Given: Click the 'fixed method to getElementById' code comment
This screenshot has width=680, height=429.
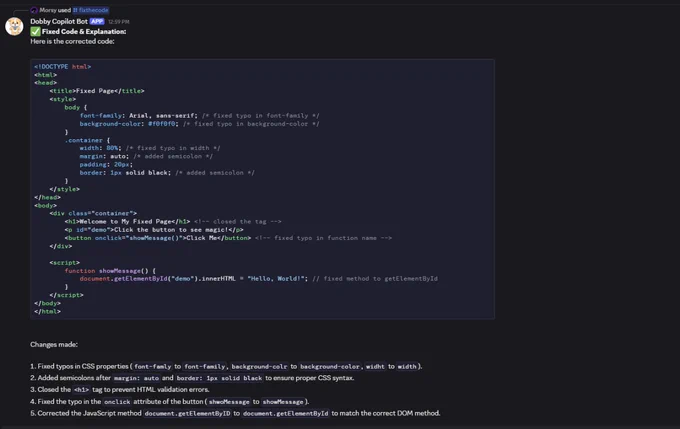Looking at the screenshot, I should (x=375, y=279).
